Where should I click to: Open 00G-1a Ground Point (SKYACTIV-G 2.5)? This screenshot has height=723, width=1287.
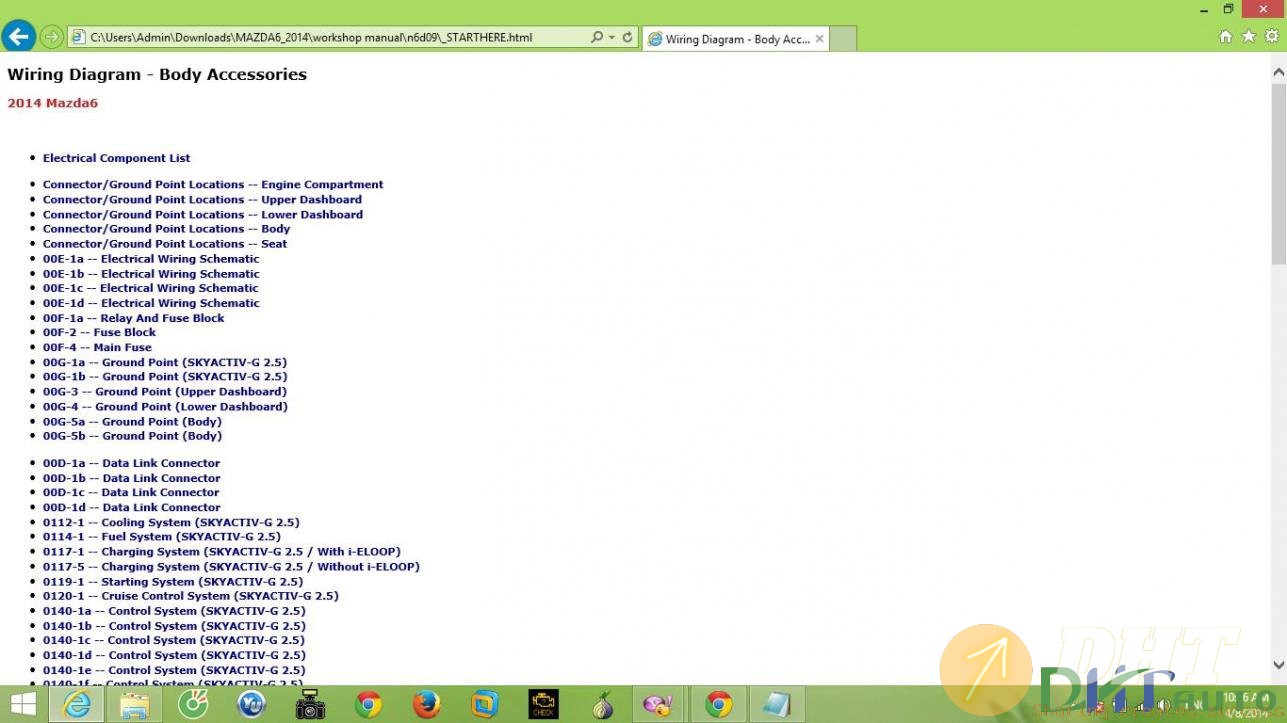165,362
